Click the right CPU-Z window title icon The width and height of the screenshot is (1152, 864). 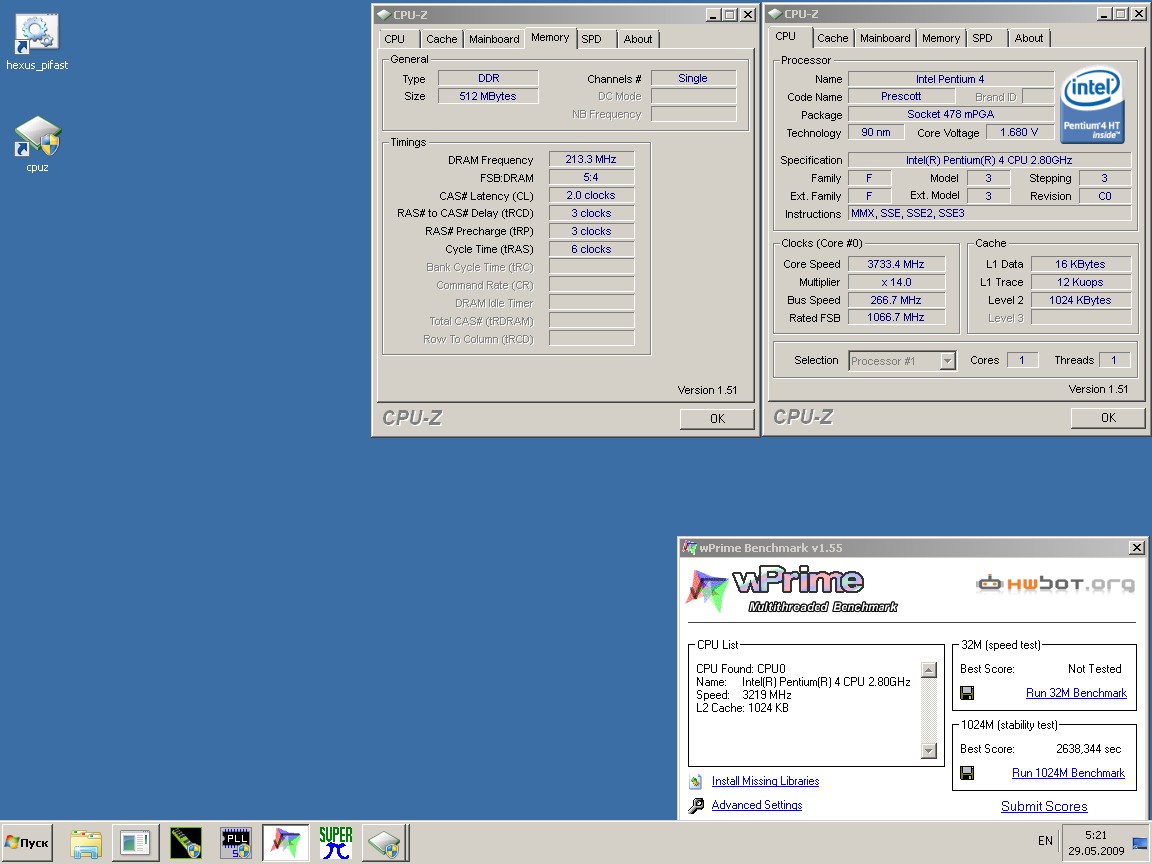coord(774,14)
